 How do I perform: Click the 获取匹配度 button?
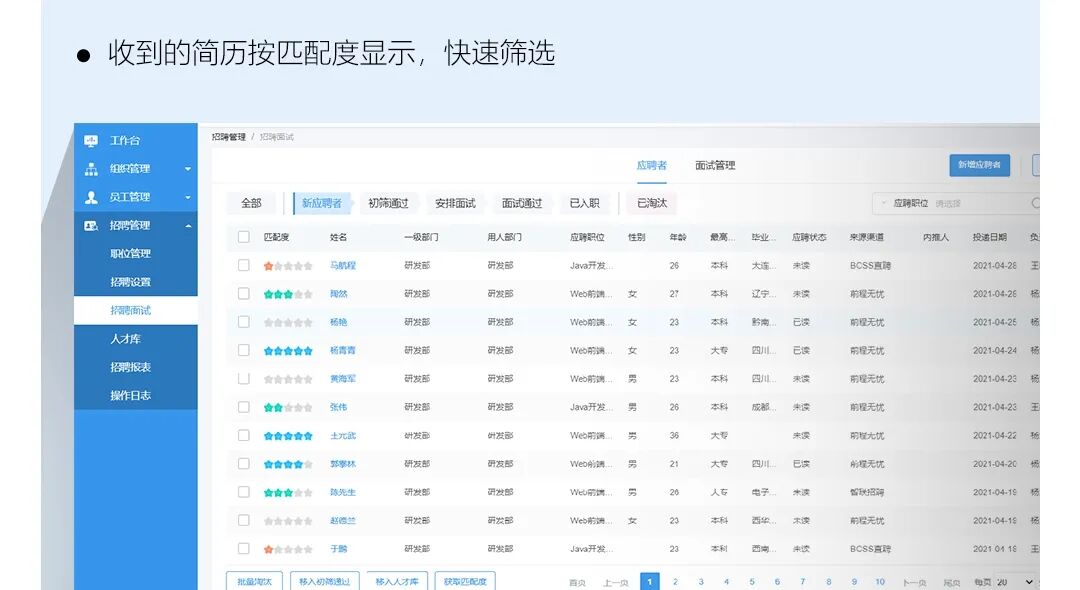[465, 581]
